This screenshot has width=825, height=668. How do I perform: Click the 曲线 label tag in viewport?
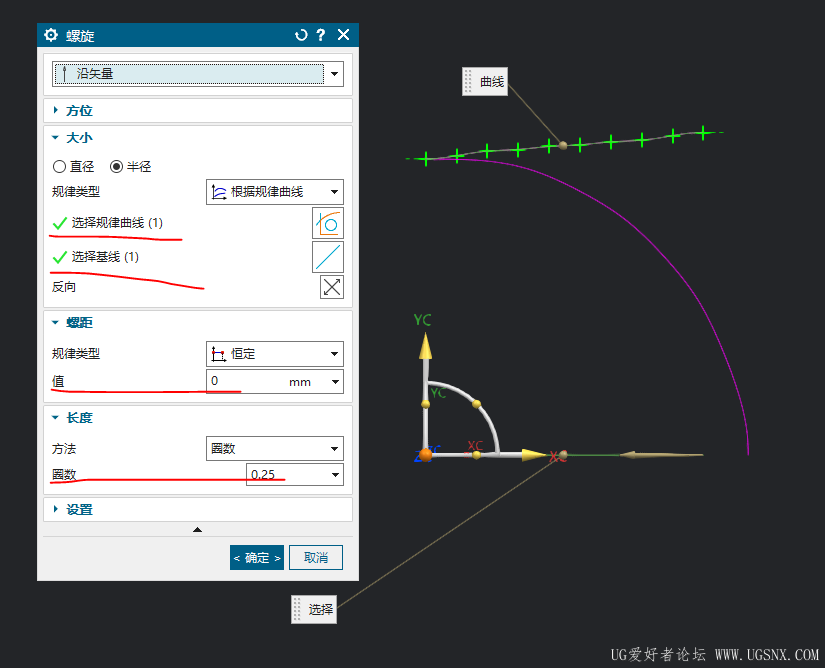point(485,82)
